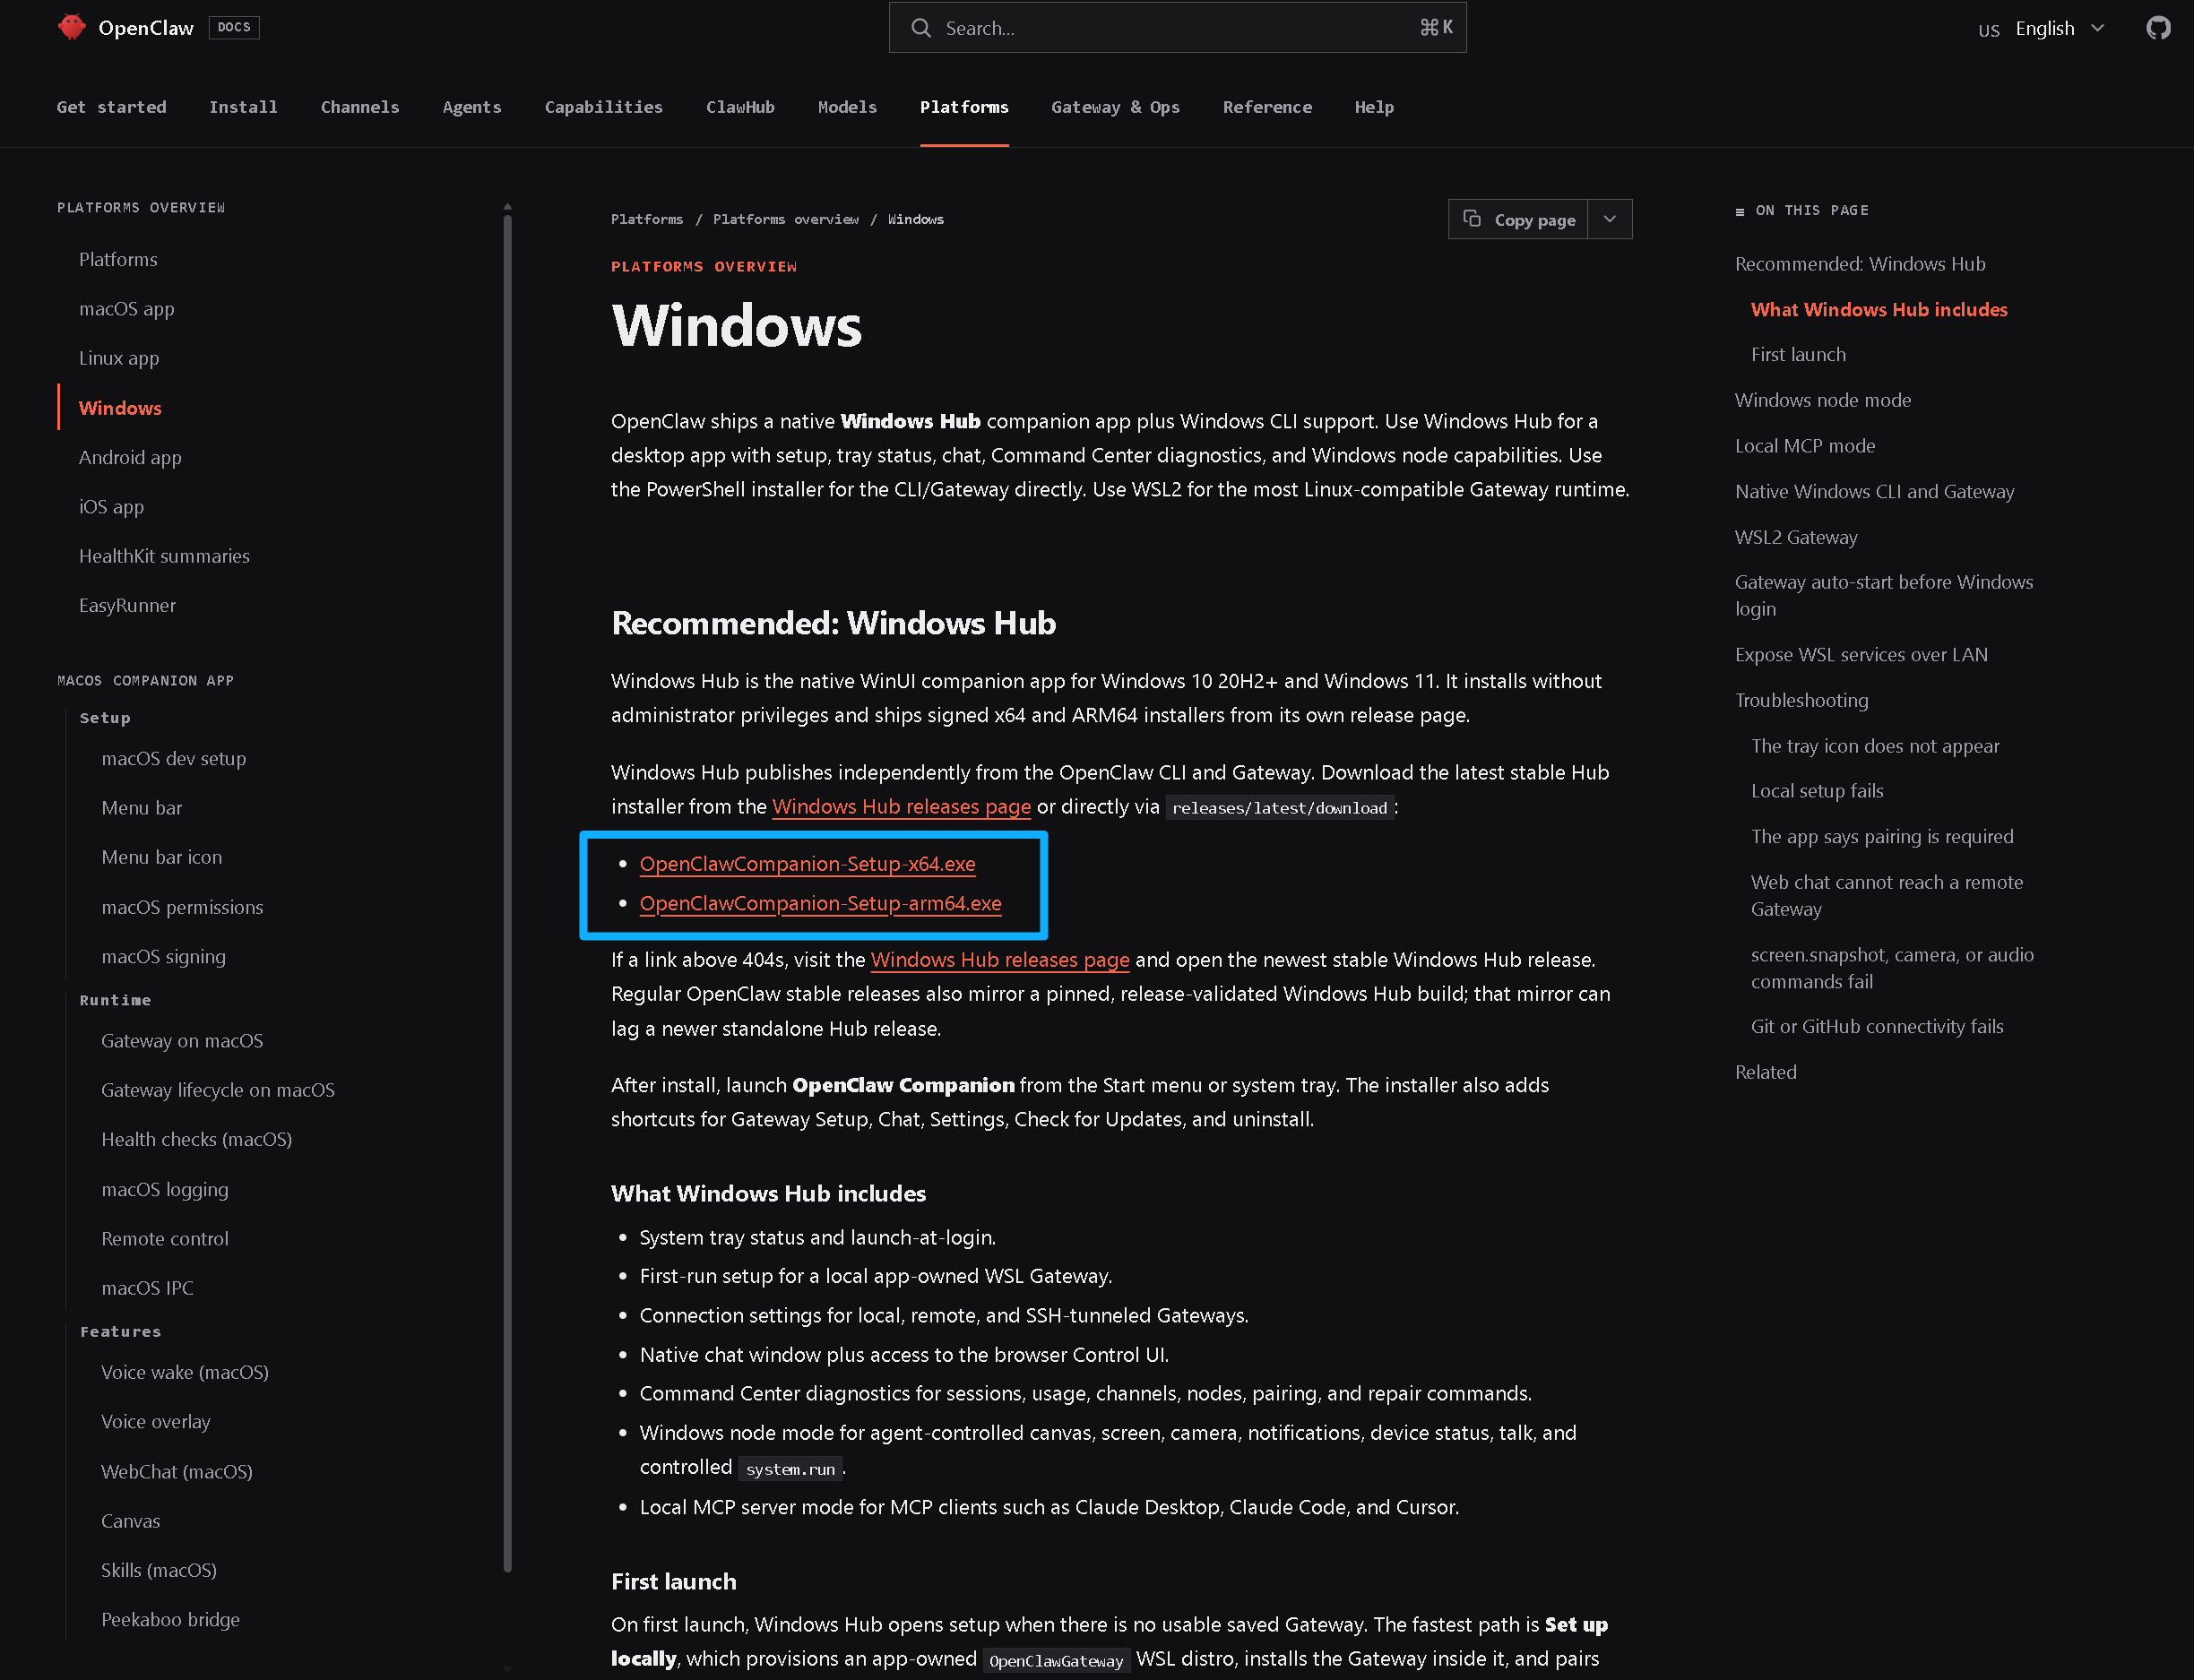Image resolution: width=2194 pixels, height=1680 pixels.
Task: Click the copy icon beside Copy page
Action: coord(1471,219)
